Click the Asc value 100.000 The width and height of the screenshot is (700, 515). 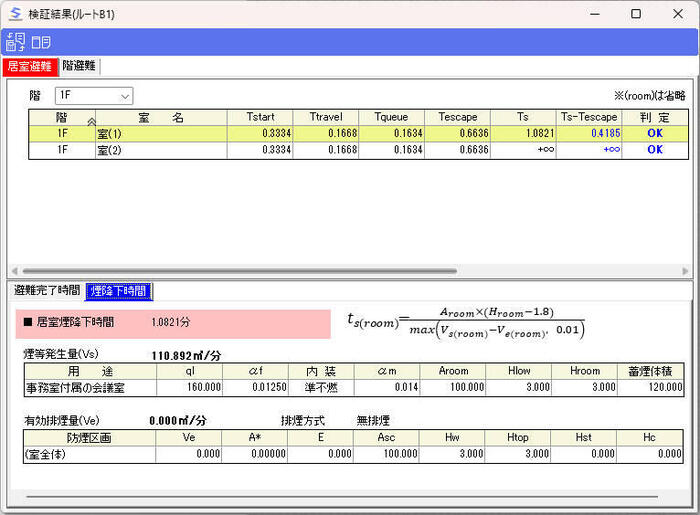point(400,454)
